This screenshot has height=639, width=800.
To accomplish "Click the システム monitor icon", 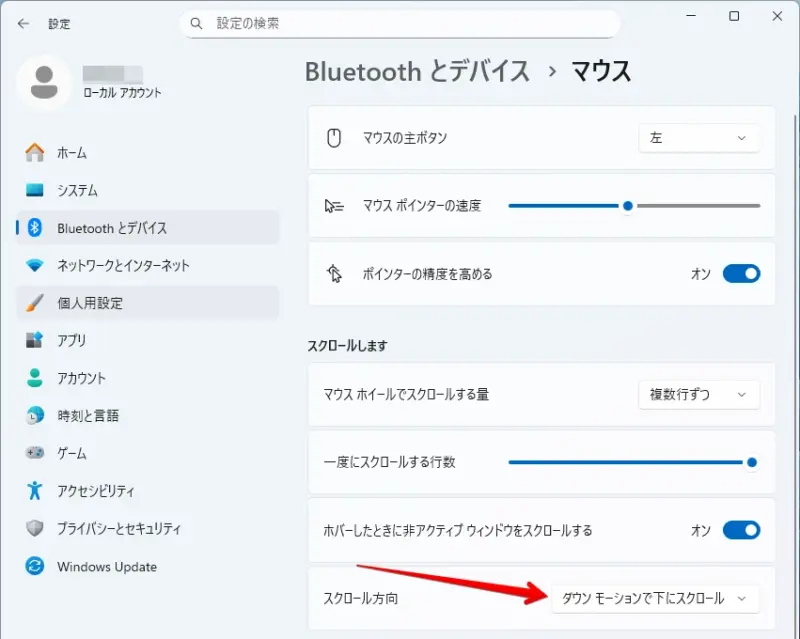I will [x=35, y=190].
